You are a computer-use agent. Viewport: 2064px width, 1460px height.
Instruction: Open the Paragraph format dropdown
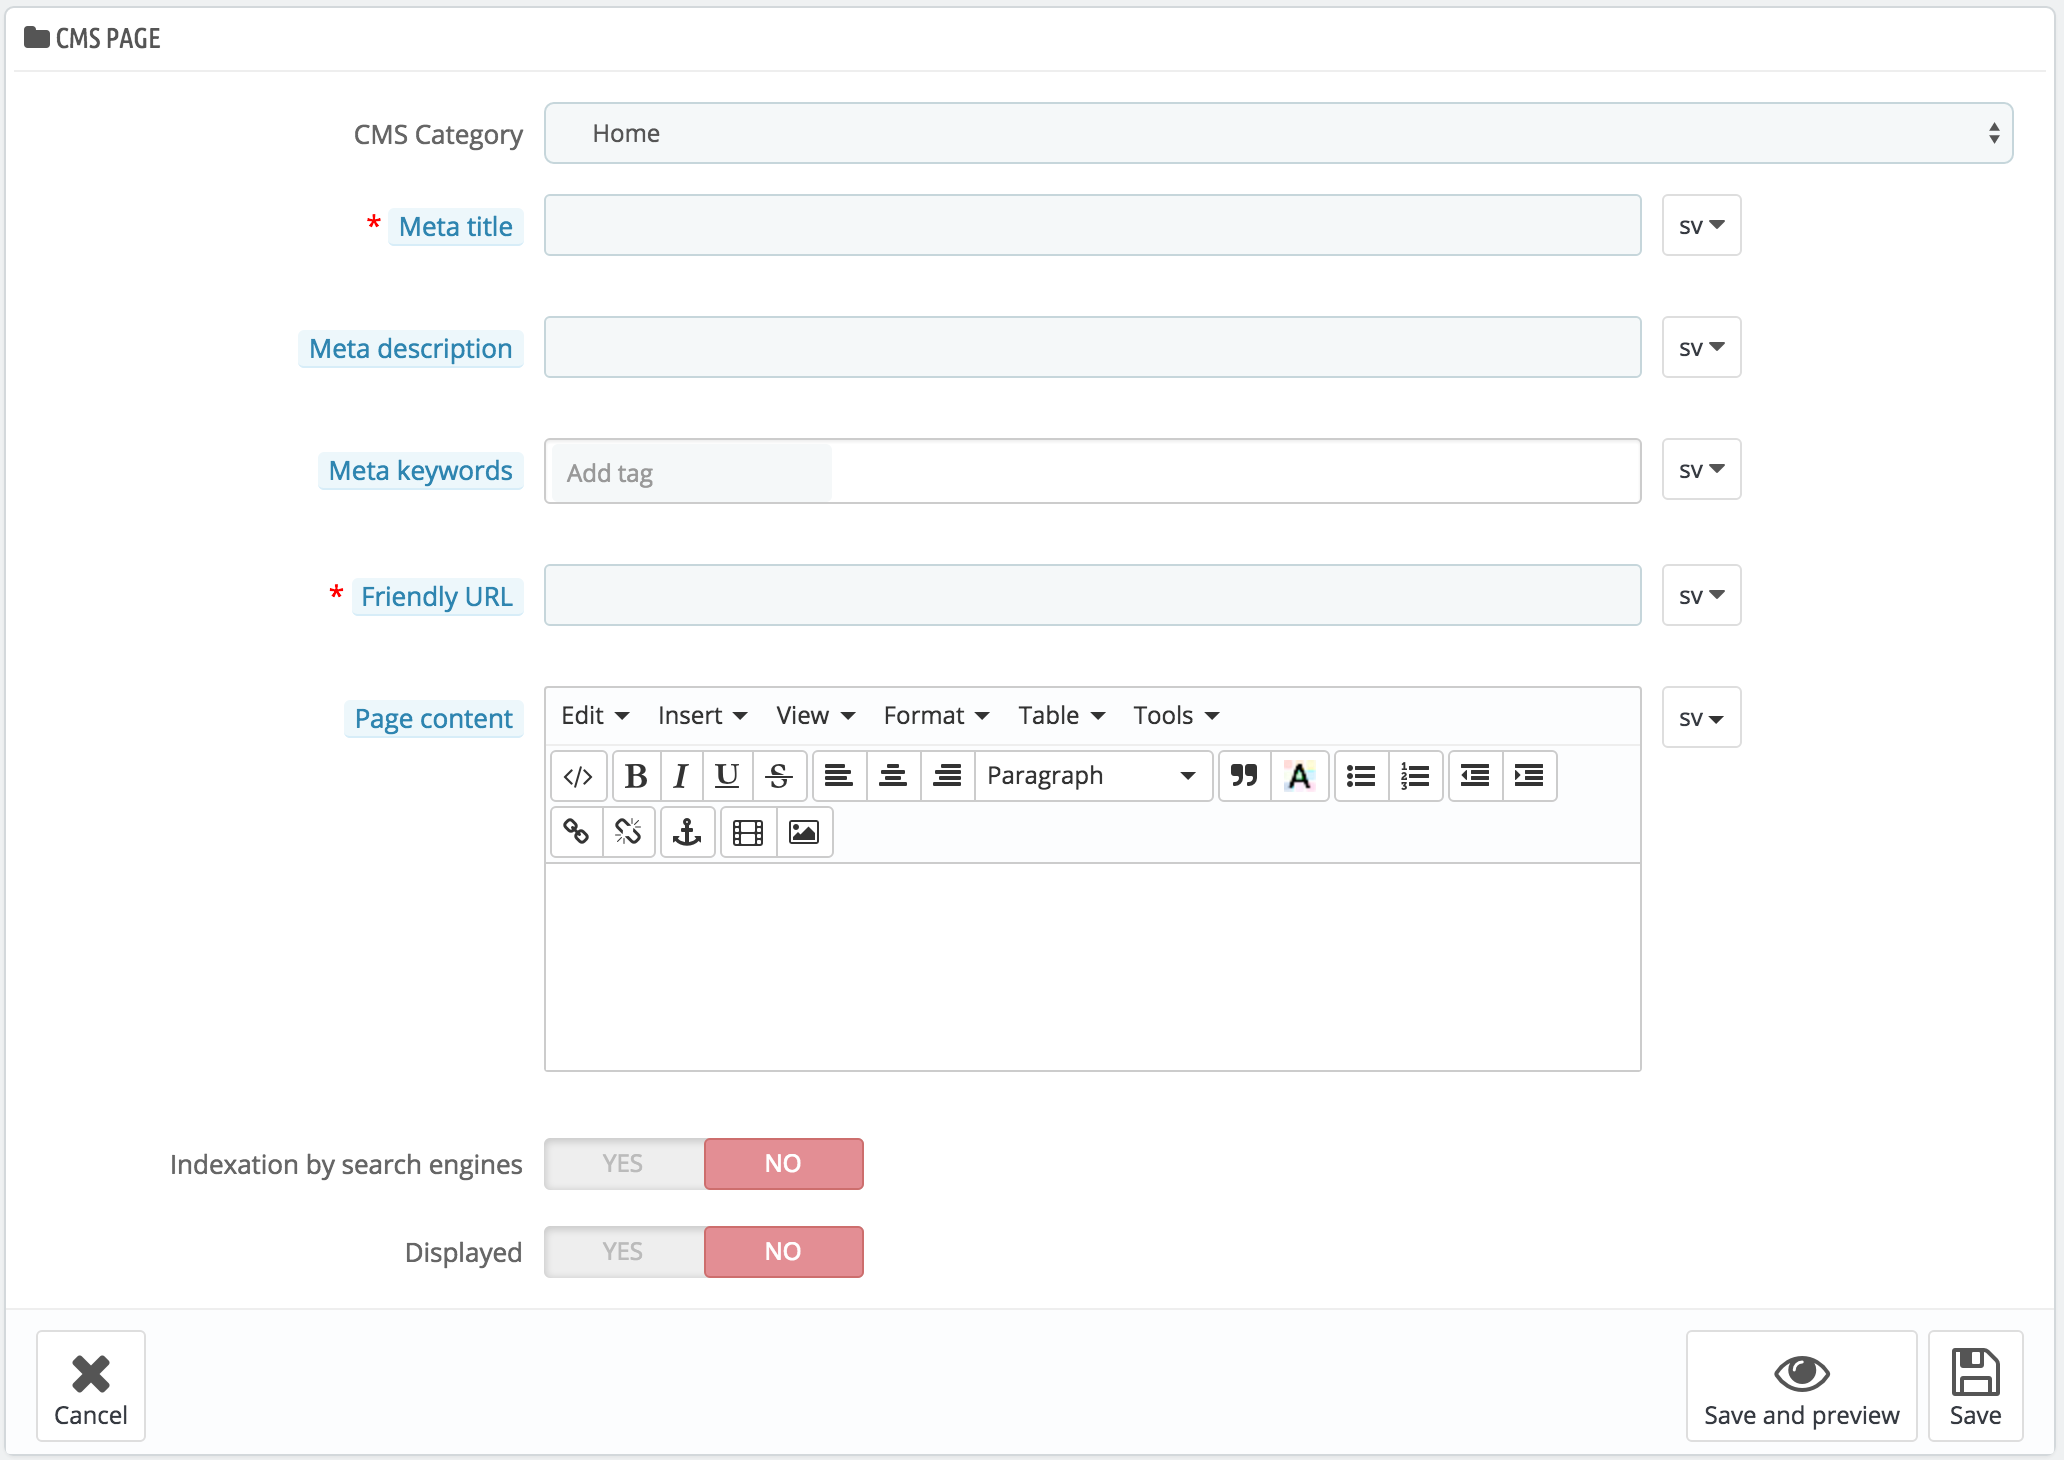coord(1090,775)
